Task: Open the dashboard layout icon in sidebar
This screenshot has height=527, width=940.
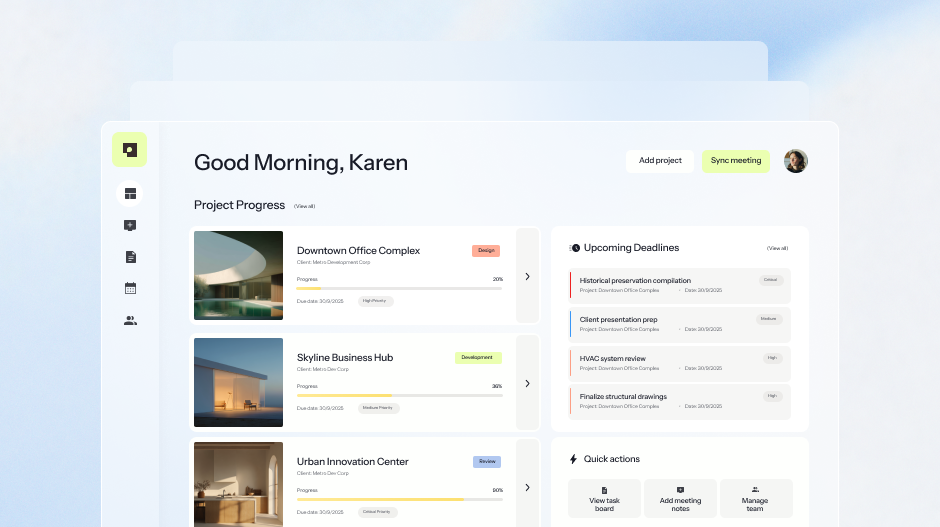Action: (x=130, y=194)
